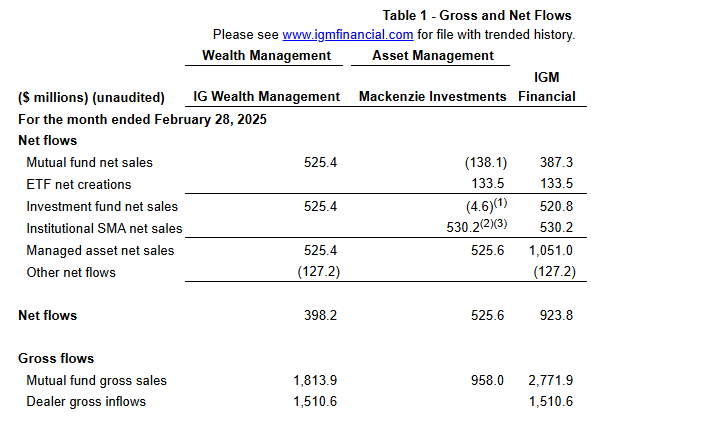Select the Mackenzie mutual fund net sales value (138.1)

481,162
